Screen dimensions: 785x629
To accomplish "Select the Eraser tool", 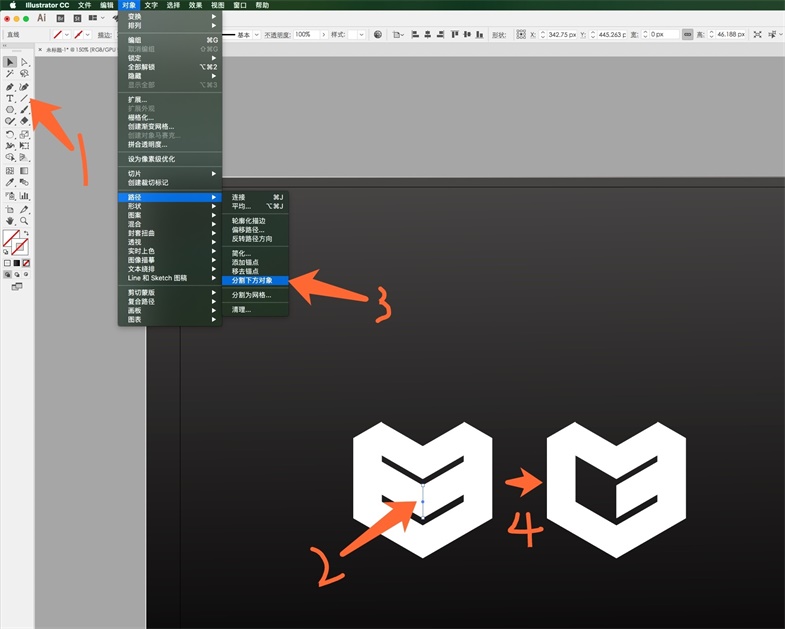I will pos(24,122).
